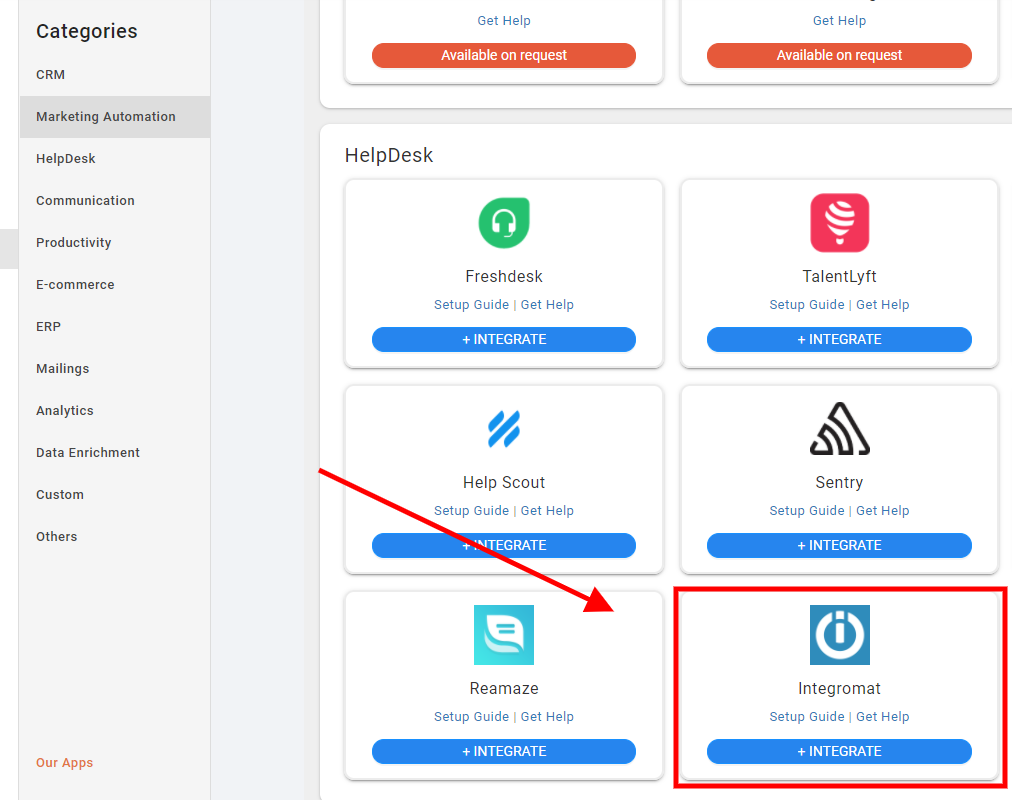1012x800 pixels.
Task: Click Get Help above right Available on request
Action: (x=840, y=21)
